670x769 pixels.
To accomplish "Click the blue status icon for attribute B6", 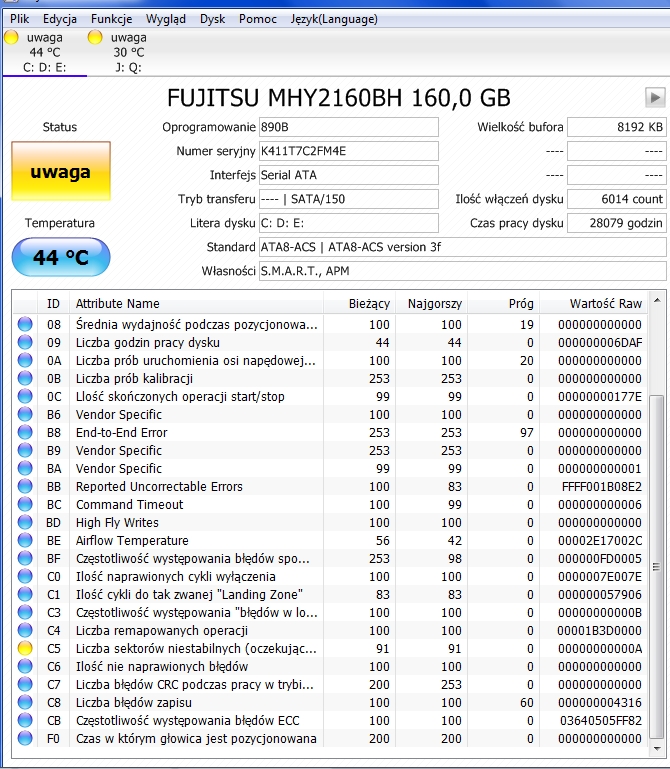I will [x=25, y=414].
